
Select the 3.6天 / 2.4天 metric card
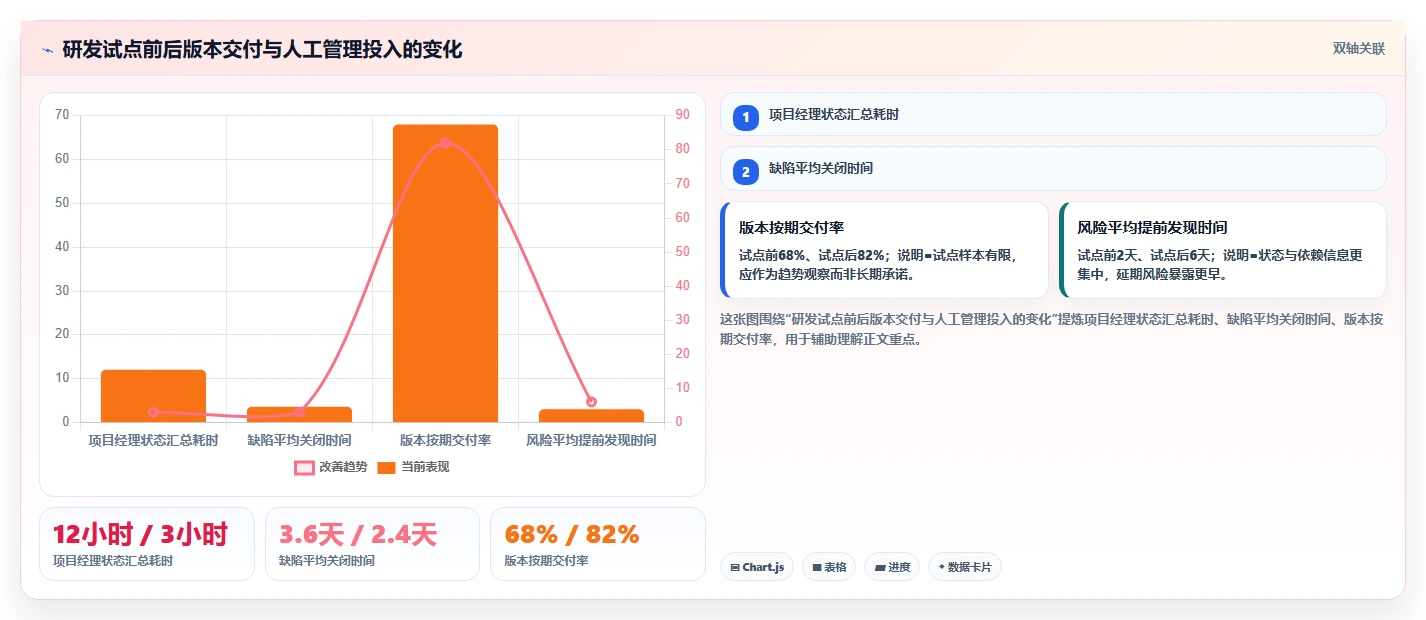pyautogui.click(x=372, y=544)
